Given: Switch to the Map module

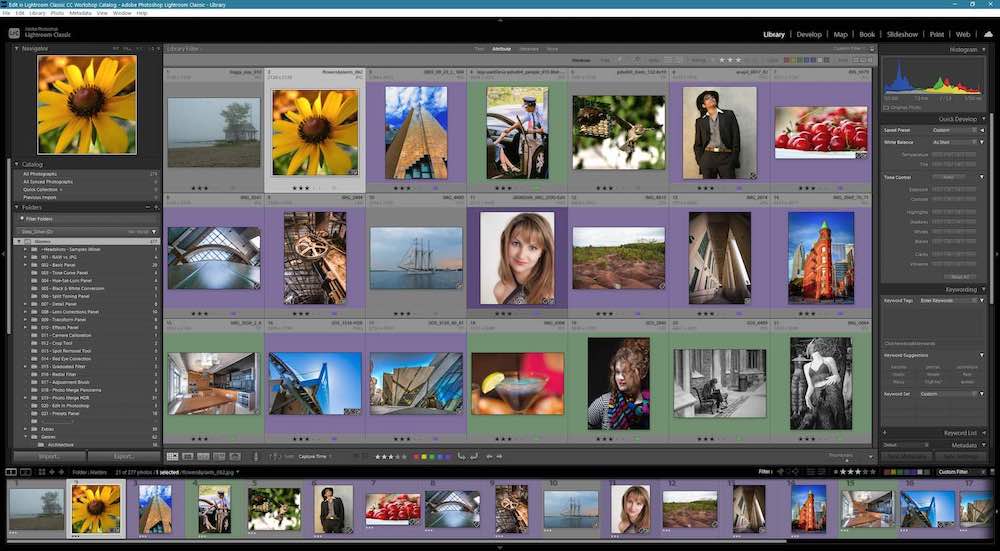Looking at the screenshot, I should [x=840, y=34].
